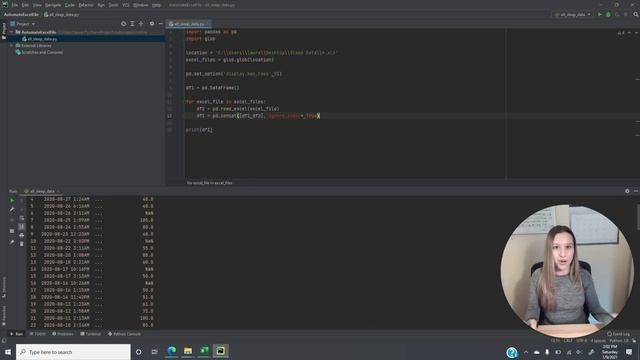This screenshot has width=640, height=360.
Task: Hide the Project tool window with minus icon
Action: click(x=160, y=24)
